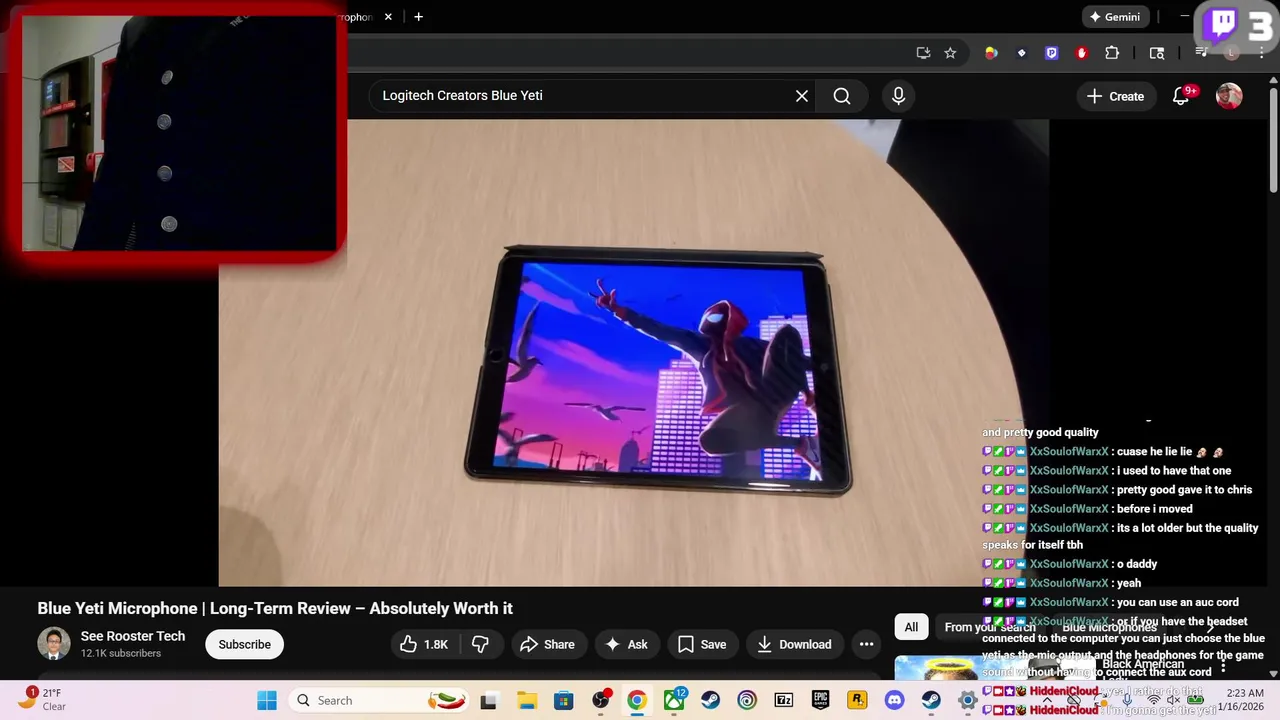Open Windows Start menu

pyautogui.click(x=267, y=700)
